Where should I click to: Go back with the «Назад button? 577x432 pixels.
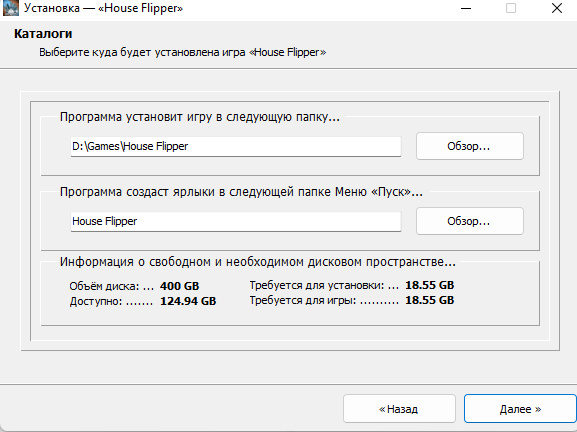399,409
